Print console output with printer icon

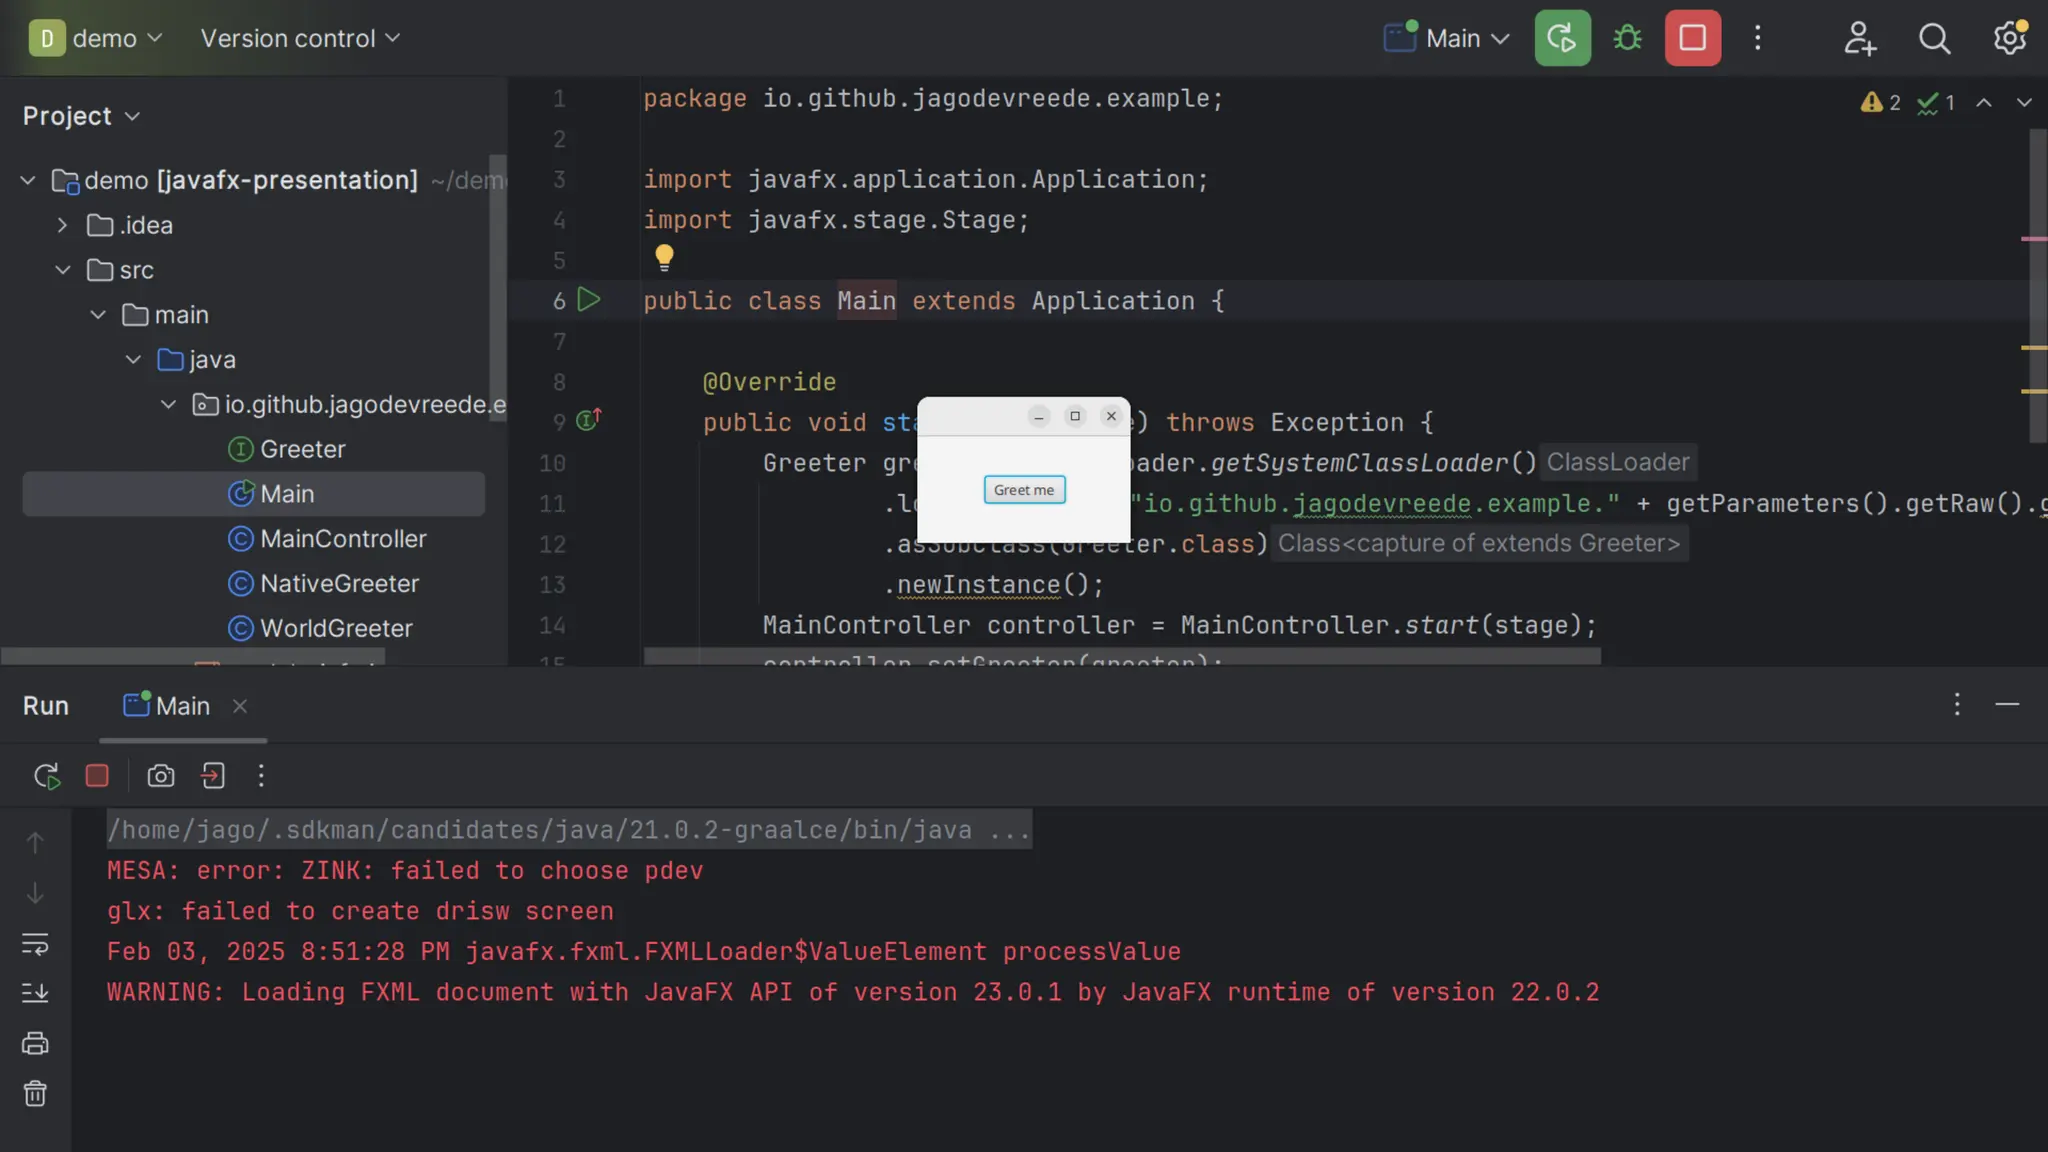coord(35,1043)
